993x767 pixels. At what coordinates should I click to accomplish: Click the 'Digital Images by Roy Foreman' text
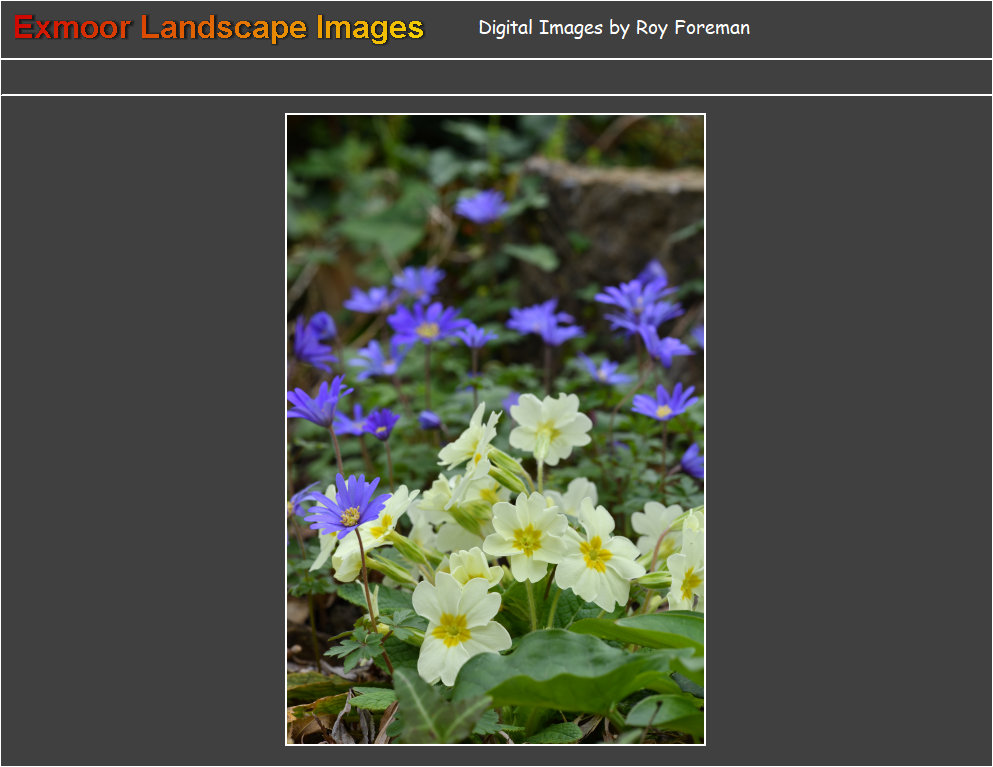613,28
